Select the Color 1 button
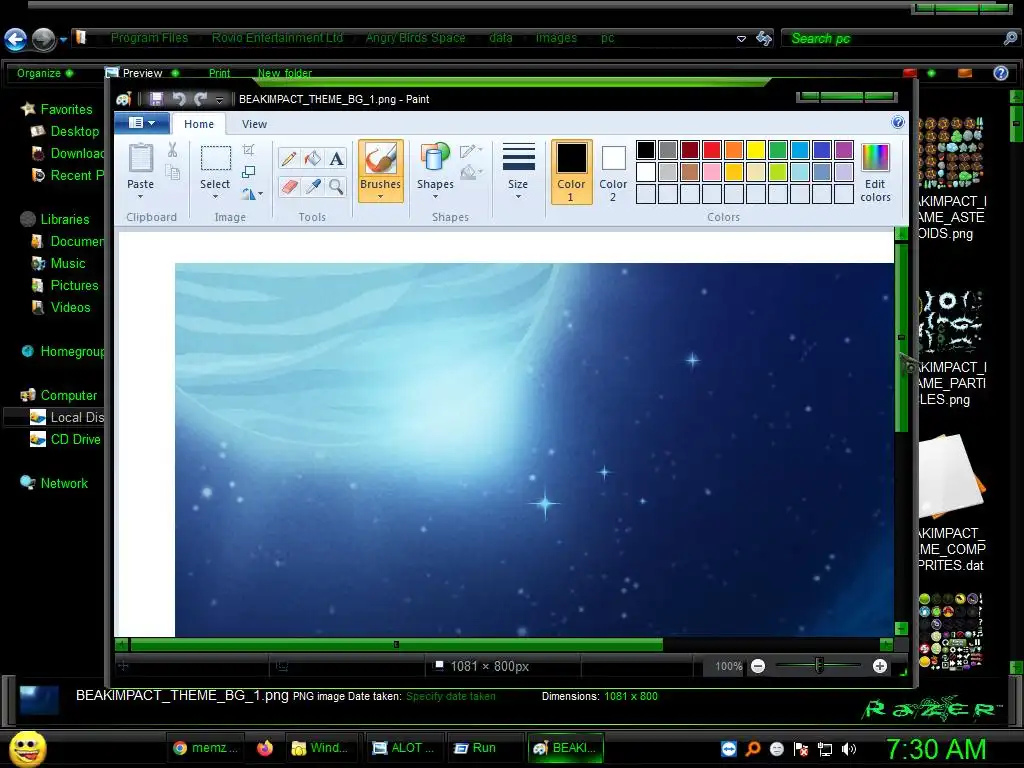 click(571, 171)
